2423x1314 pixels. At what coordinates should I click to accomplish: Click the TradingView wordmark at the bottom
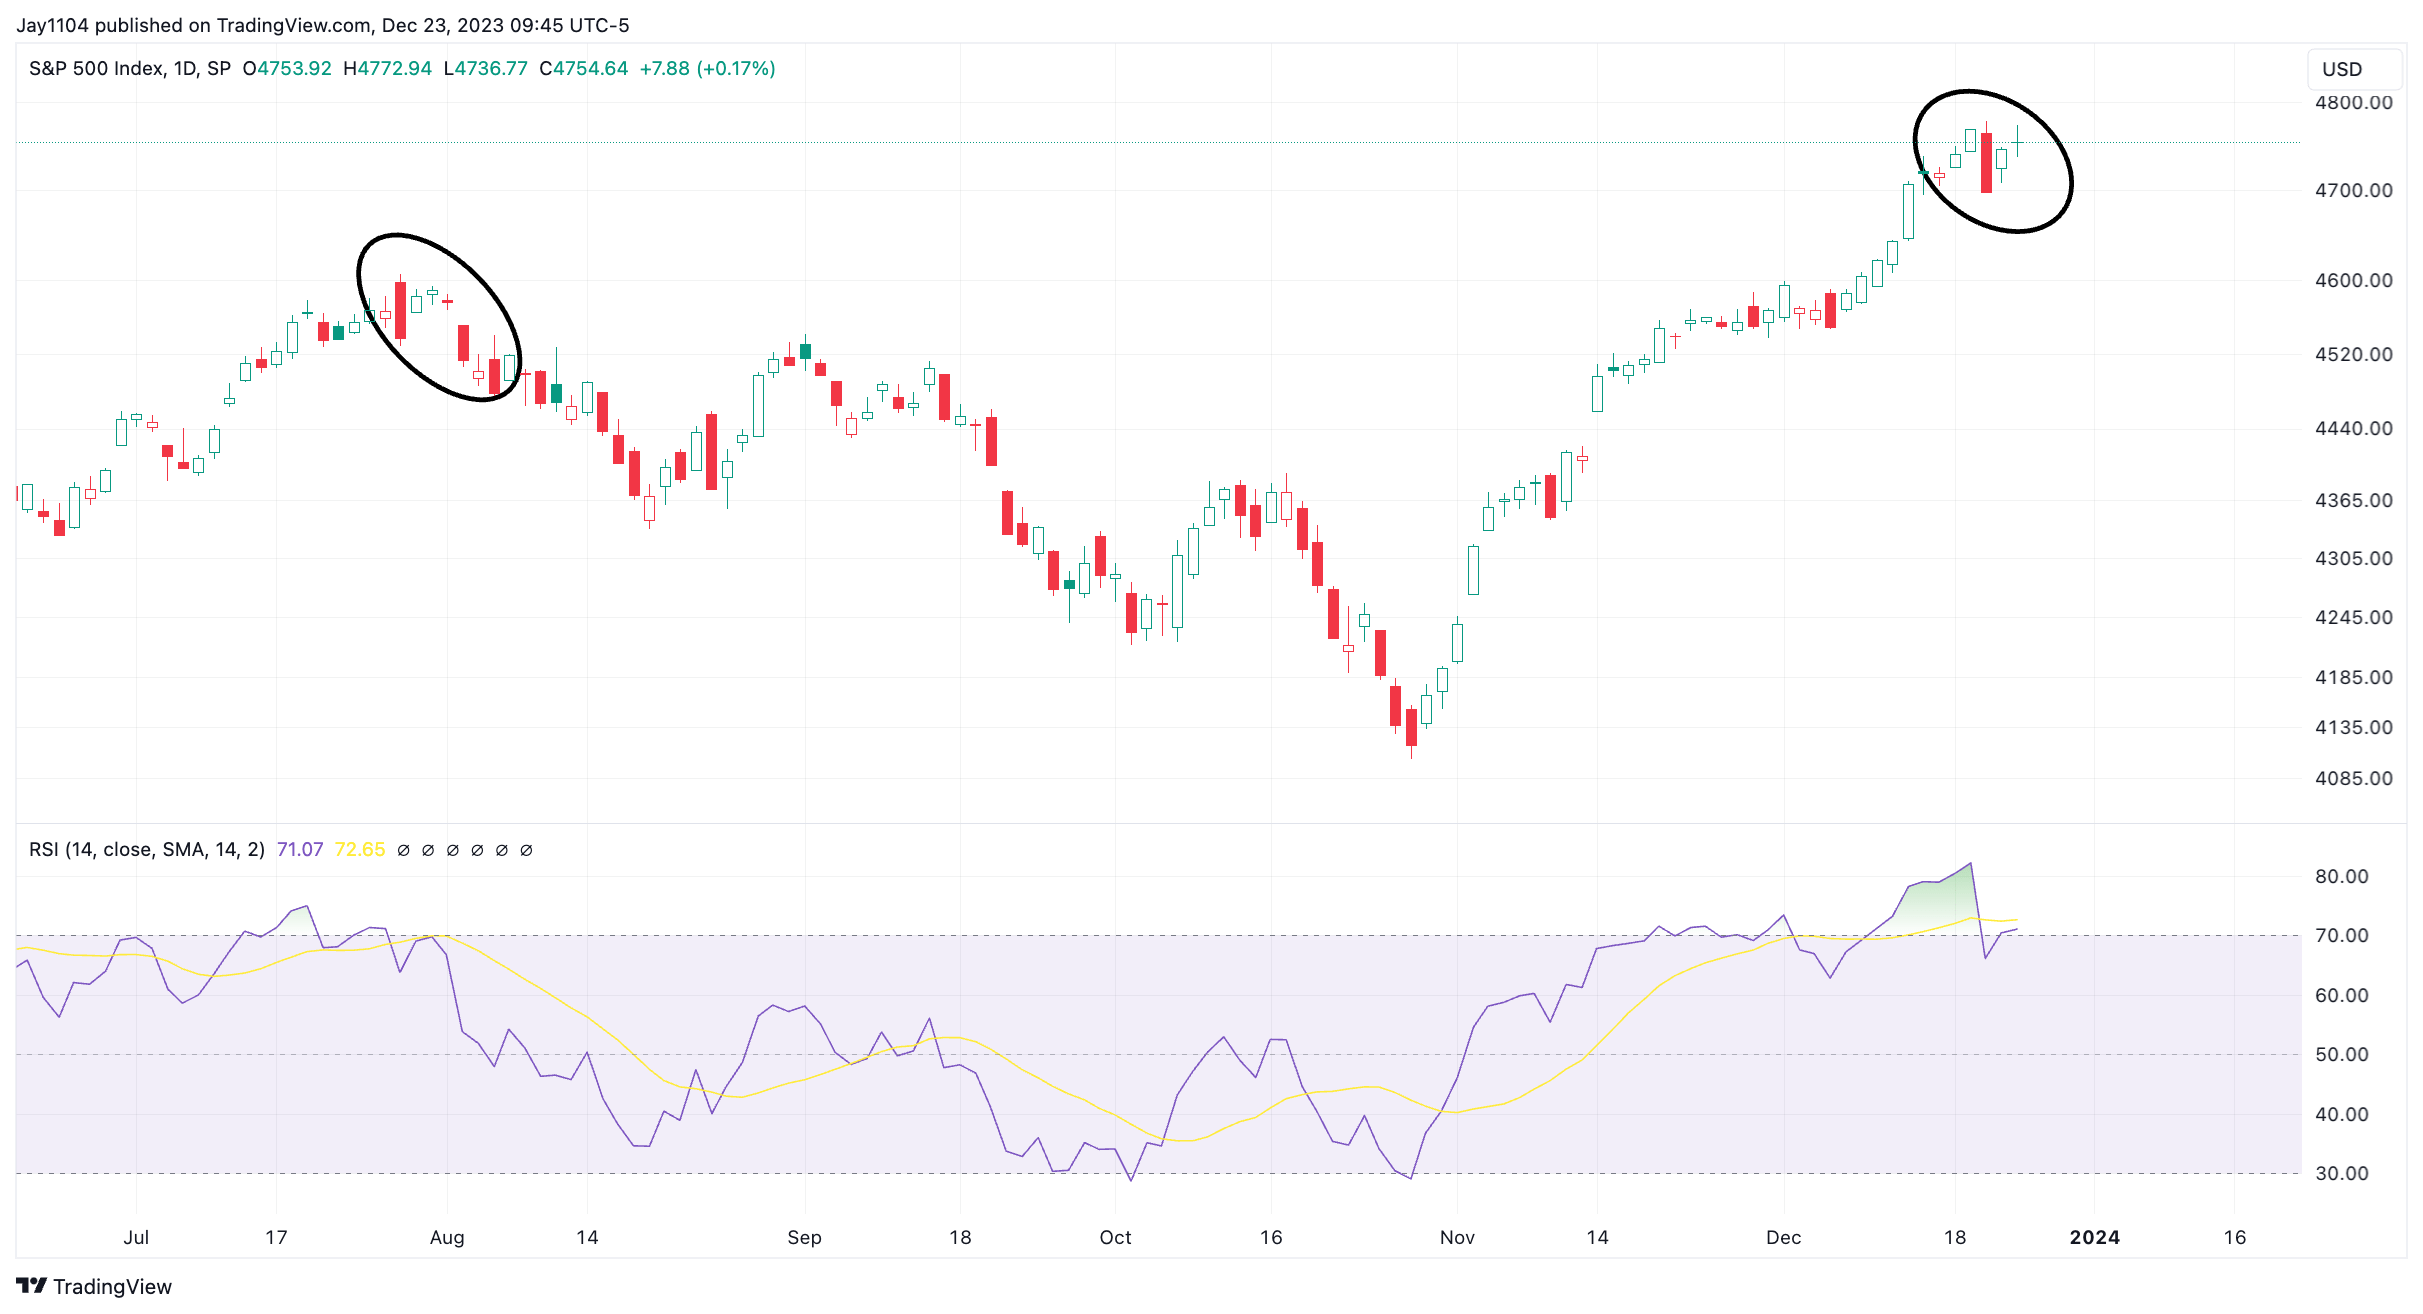pos(112,1286)
